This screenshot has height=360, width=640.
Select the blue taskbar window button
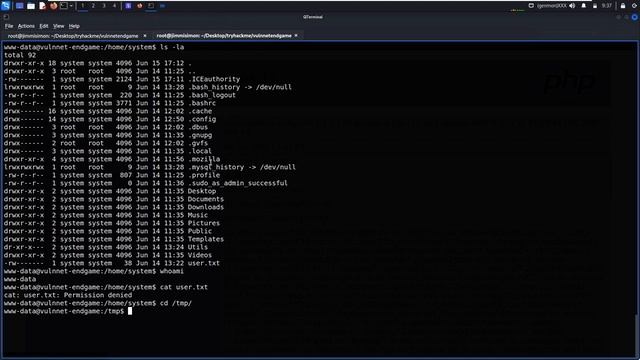click(x=162, y=6)
